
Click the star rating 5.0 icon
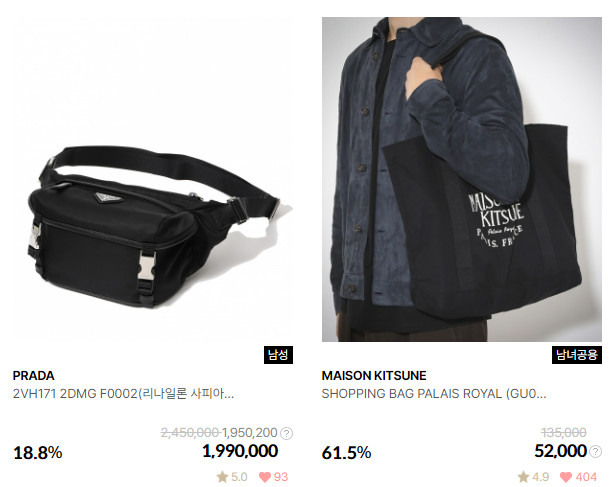pos(222,477)
